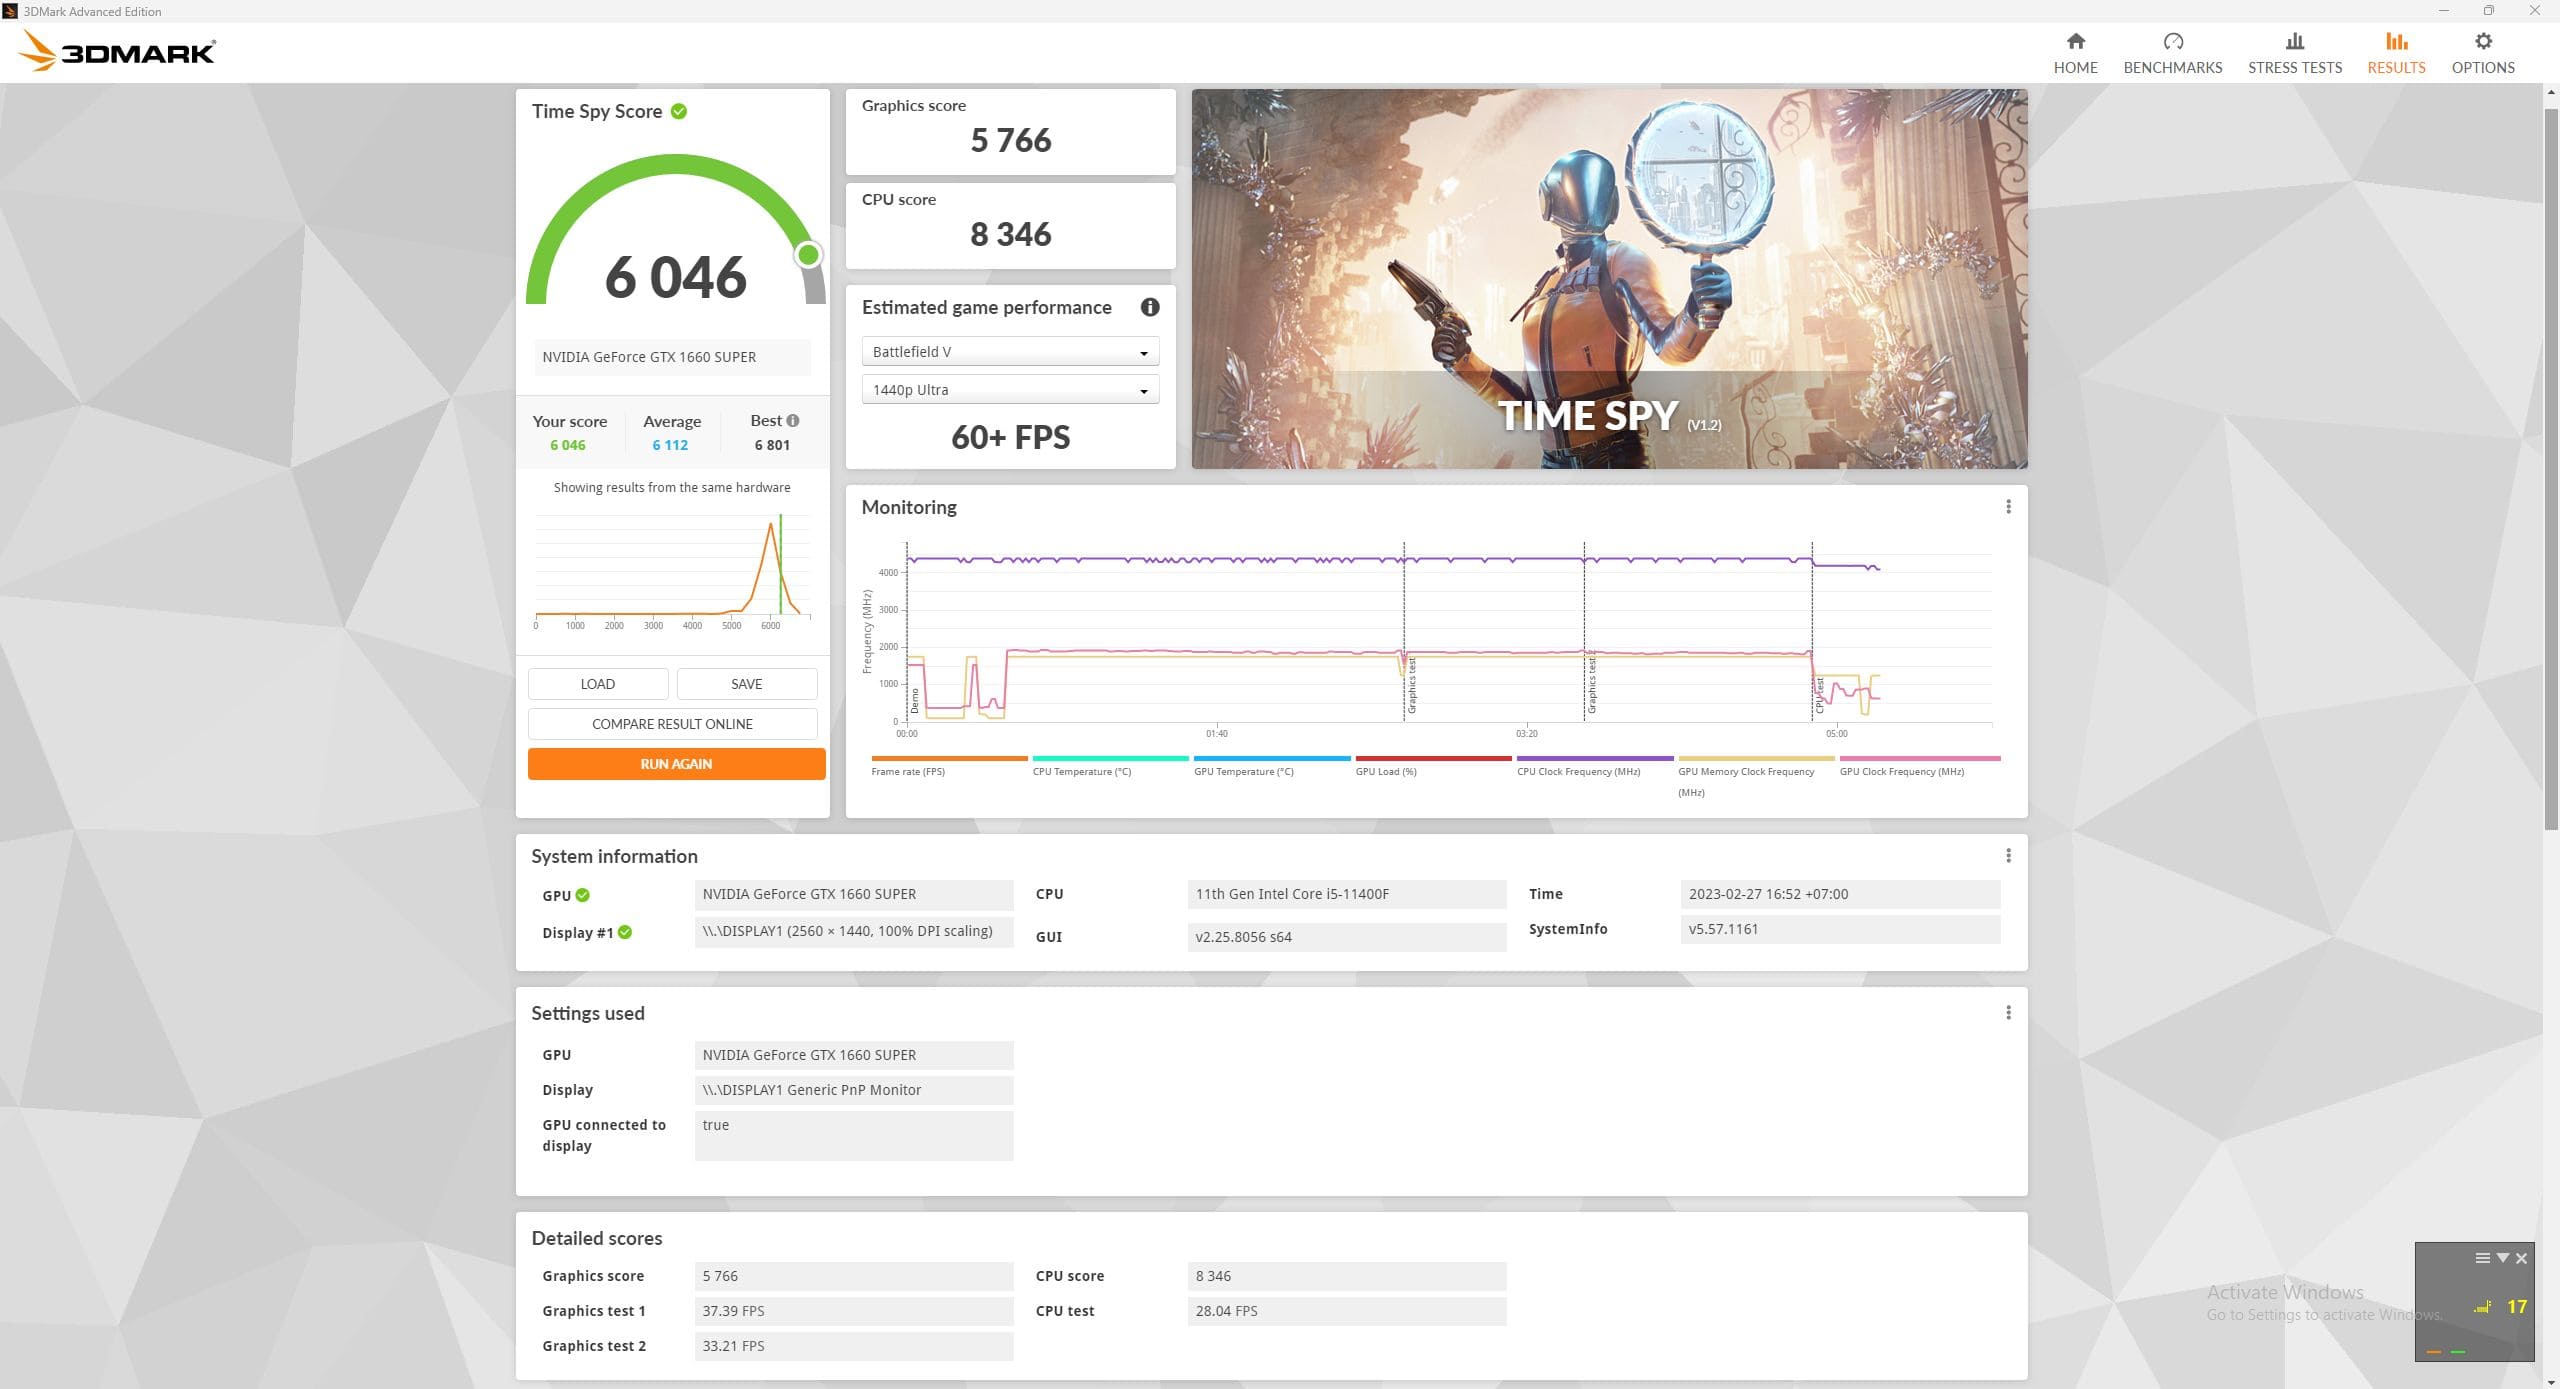Click the green score marker on the gauge
This screenshot has height=1389, width=2560.
(808, 255)
